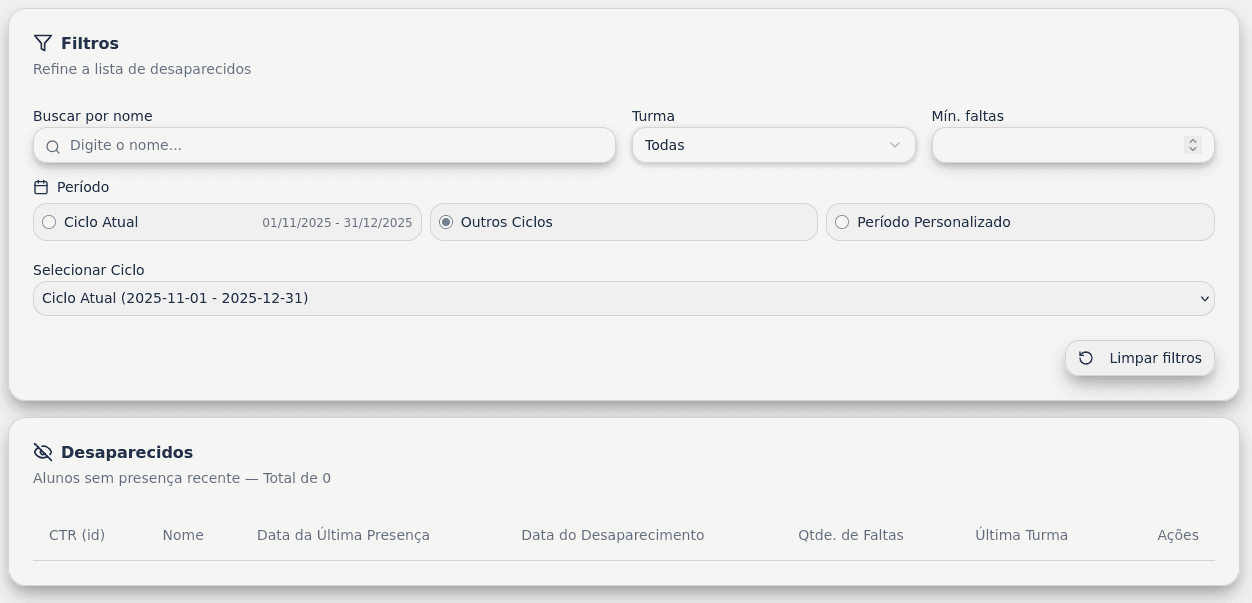Click the CTR (id) column header
Screen dimensions: 1252x603
[x=77, y=535]
